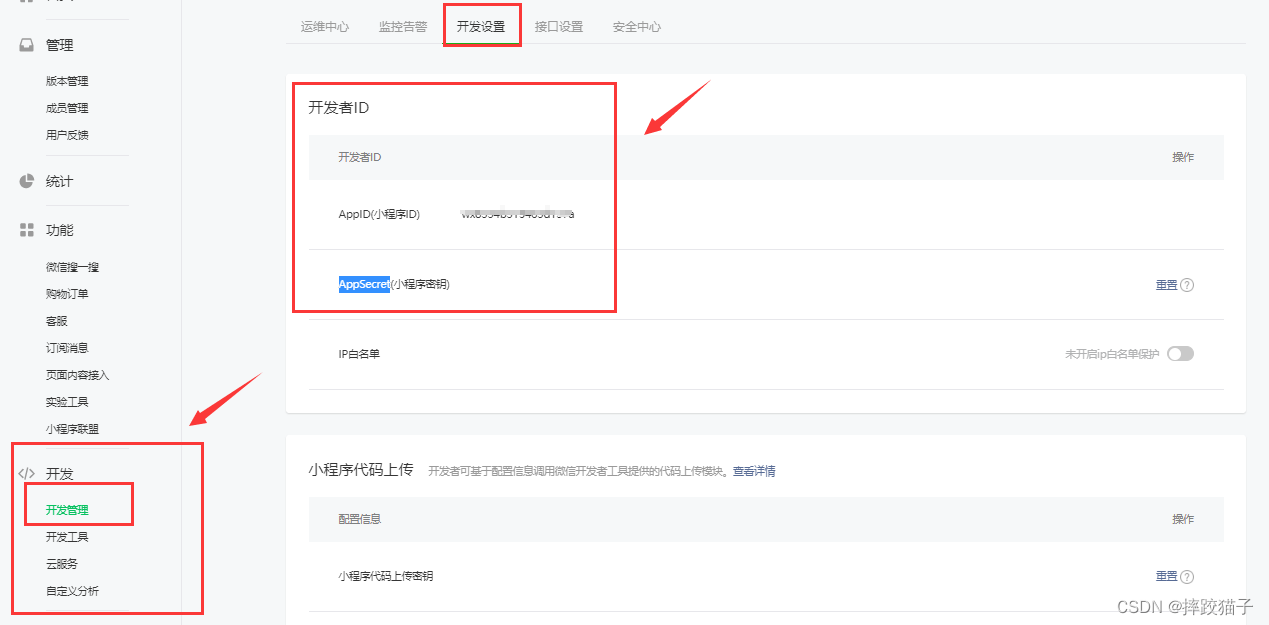Click the 管理 inbox icon in sidebar
1269x625 pixels.
[x=27, y=45]
